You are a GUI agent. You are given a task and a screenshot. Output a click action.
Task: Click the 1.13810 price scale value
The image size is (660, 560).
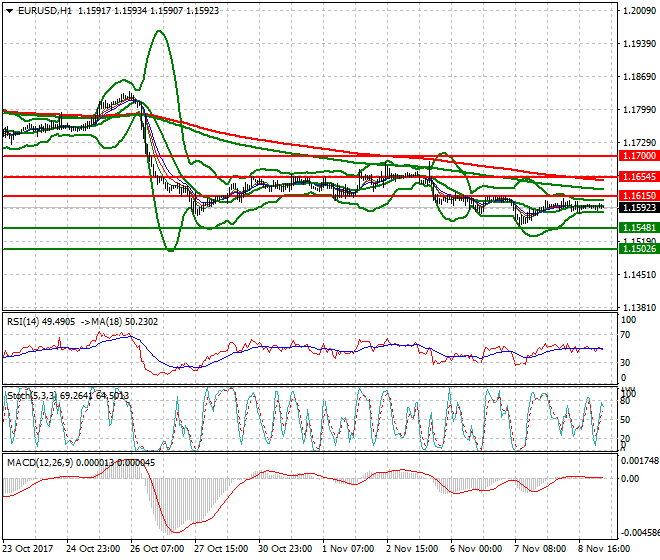[x=638, y=308]
